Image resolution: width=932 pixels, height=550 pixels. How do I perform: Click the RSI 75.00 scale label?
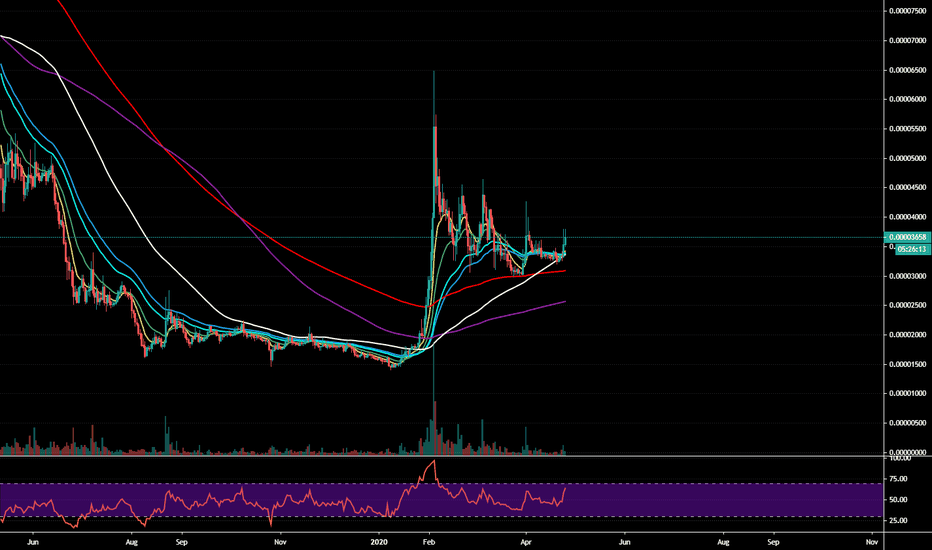click(x=898, y=479)
